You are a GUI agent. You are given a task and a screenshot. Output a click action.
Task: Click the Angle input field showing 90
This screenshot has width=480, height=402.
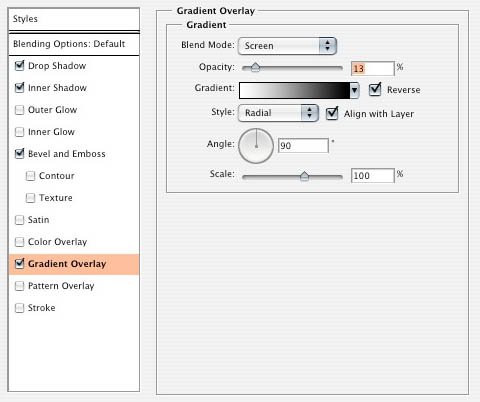[303, 146]
